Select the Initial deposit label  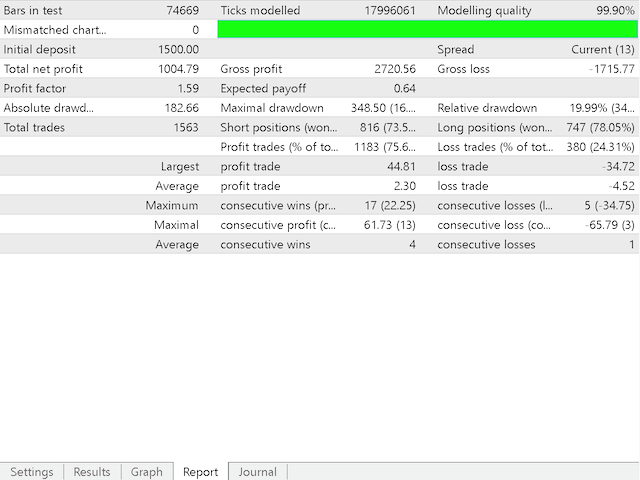coord(40,49)
